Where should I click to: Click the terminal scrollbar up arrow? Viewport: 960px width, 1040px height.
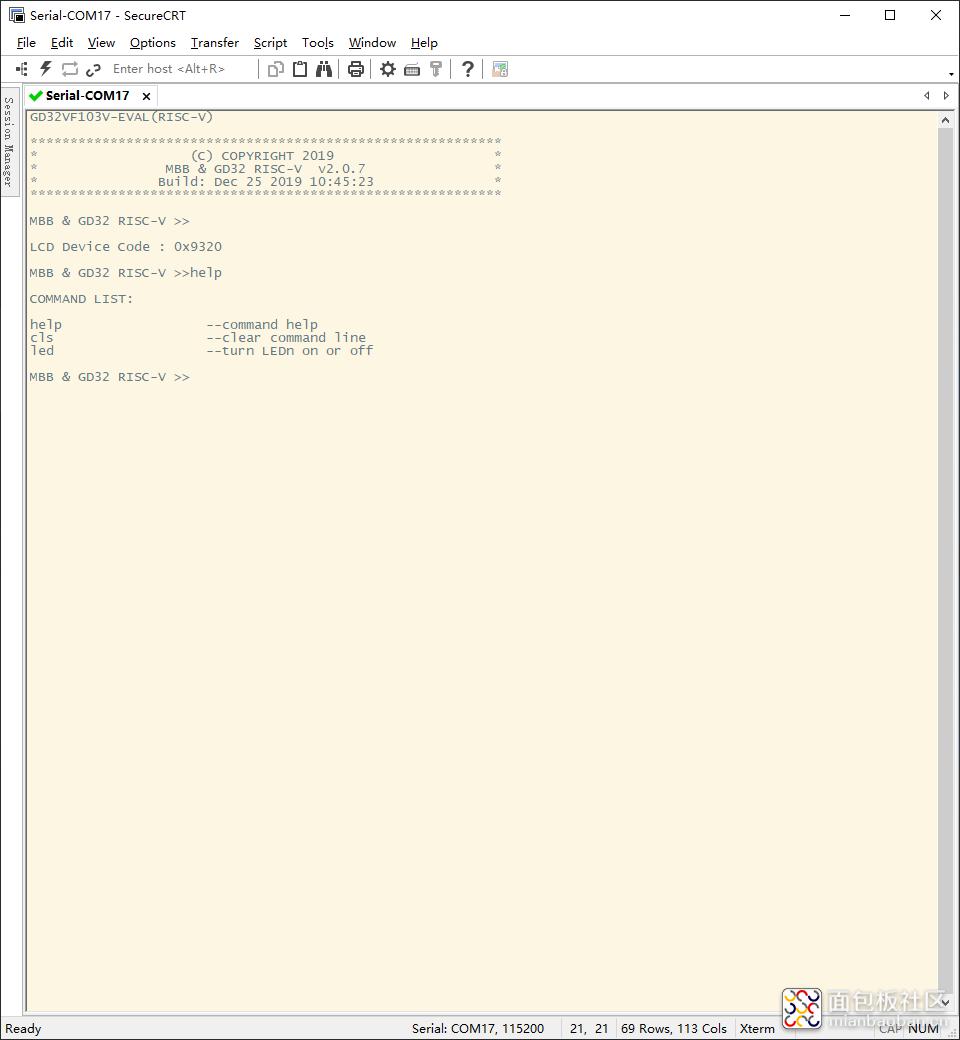(x=945, y=120)
